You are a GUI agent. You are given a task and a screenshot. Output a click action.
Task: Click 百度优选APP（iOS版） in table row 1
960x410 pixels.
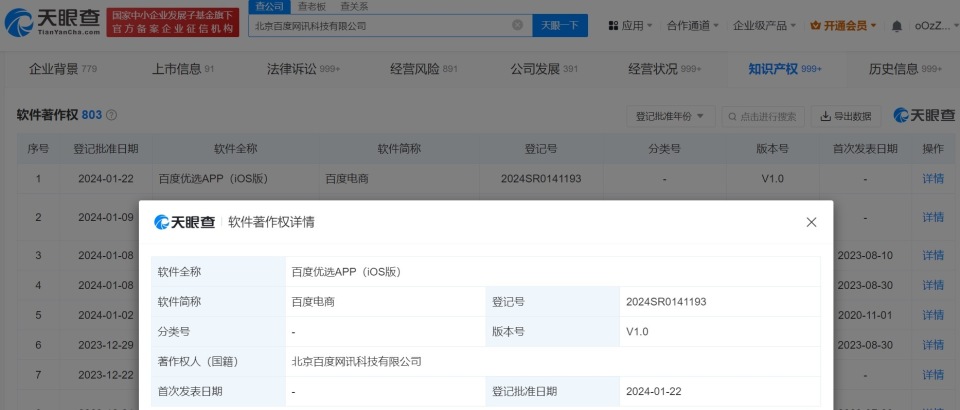click(213, 179)
